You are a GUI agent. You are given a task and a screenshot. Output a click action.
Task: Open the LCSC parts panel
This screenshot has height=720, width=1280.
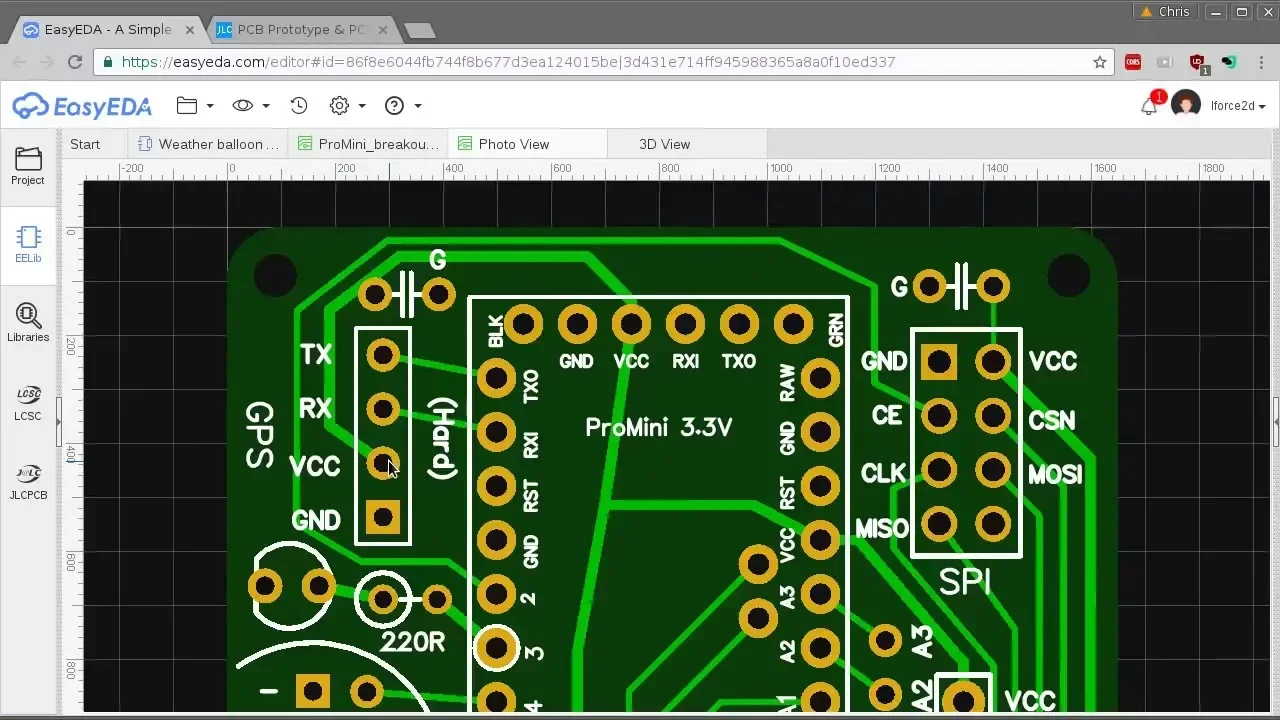(x=28, y=402)
